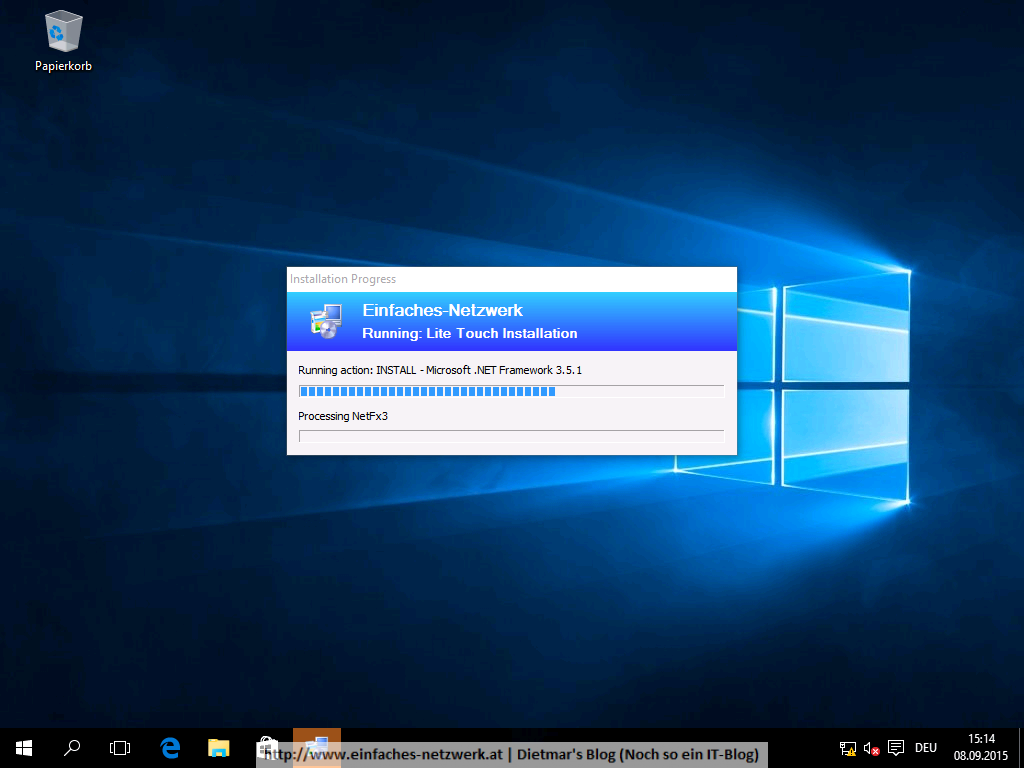
Task: Open the Windows Start menu
Action: tap(24, 748)
